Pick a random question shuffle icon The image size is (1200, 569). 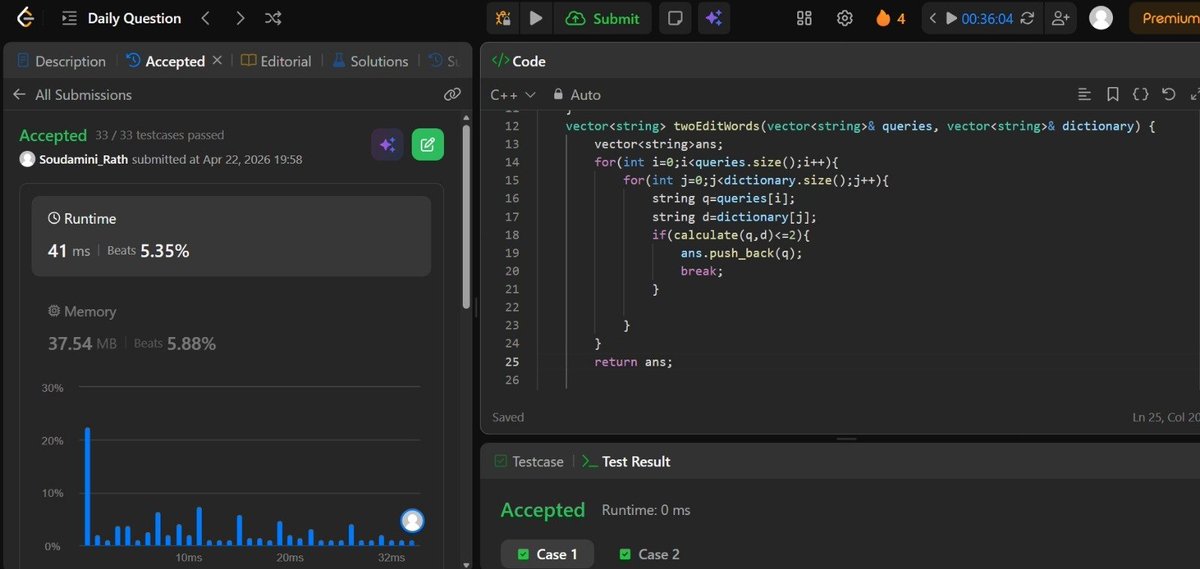273,18
